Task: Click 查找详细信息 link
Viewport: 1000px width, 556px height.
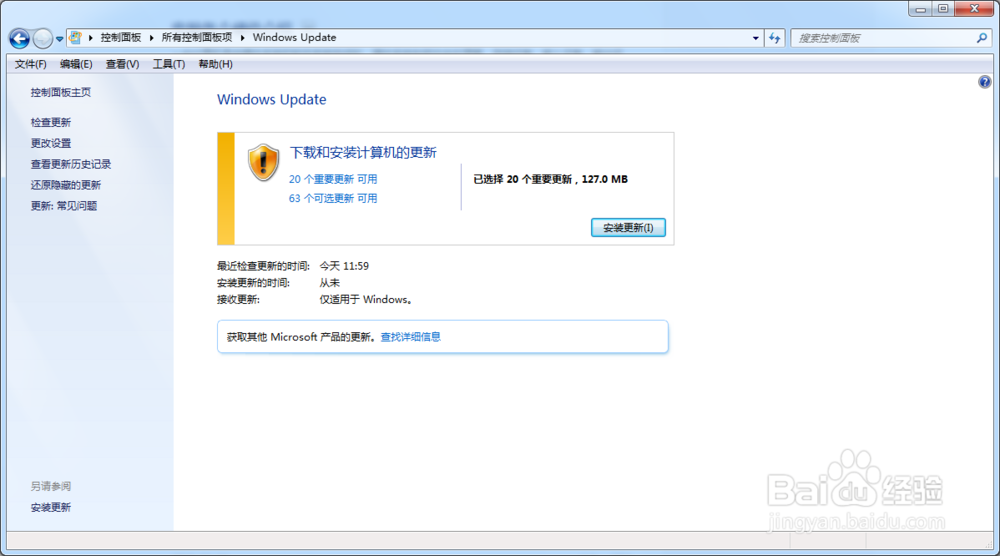Action: (411, 337)
